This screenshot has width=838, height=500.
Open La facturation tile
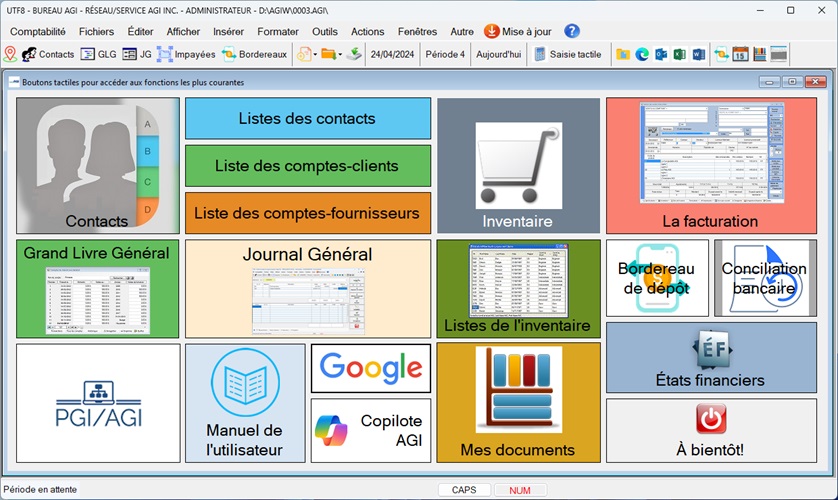(711, 166)
